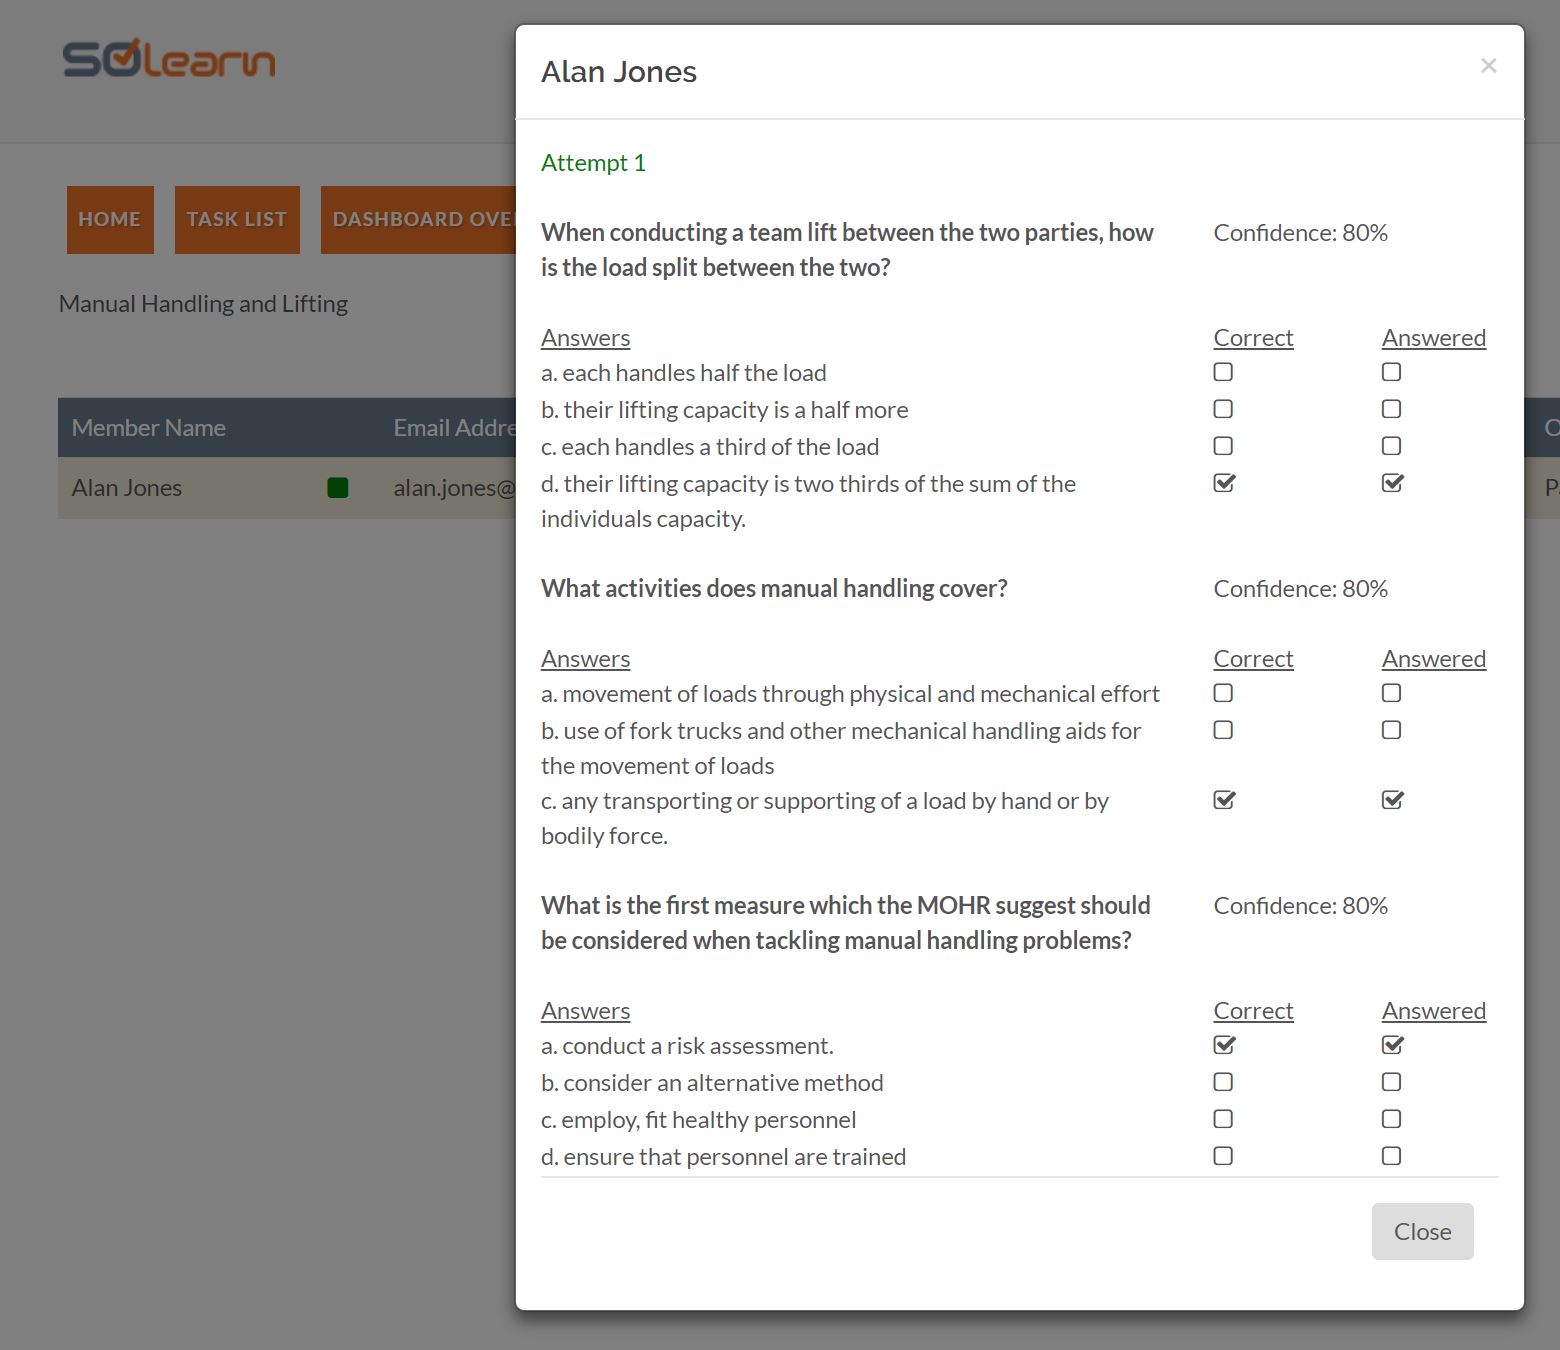Open the TASK LIST menu item

237,220
